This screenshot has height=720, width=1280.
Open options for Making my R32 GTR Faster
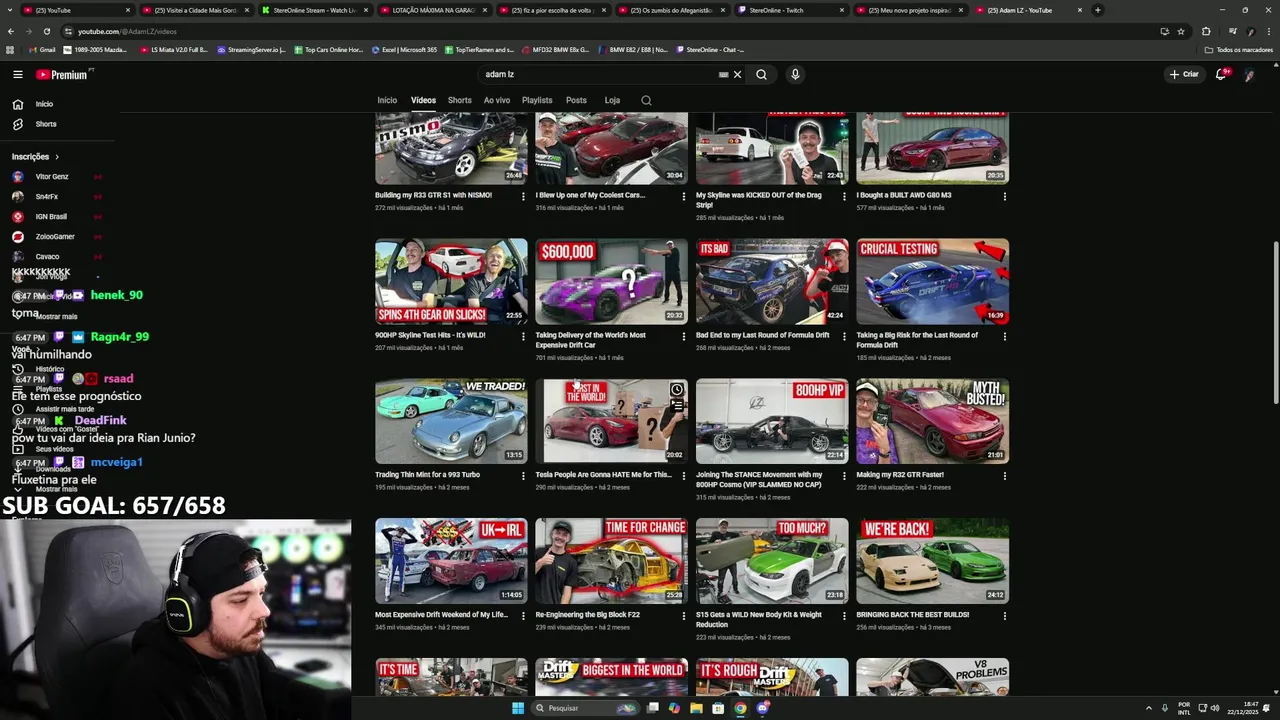[x=1005, y=476]
